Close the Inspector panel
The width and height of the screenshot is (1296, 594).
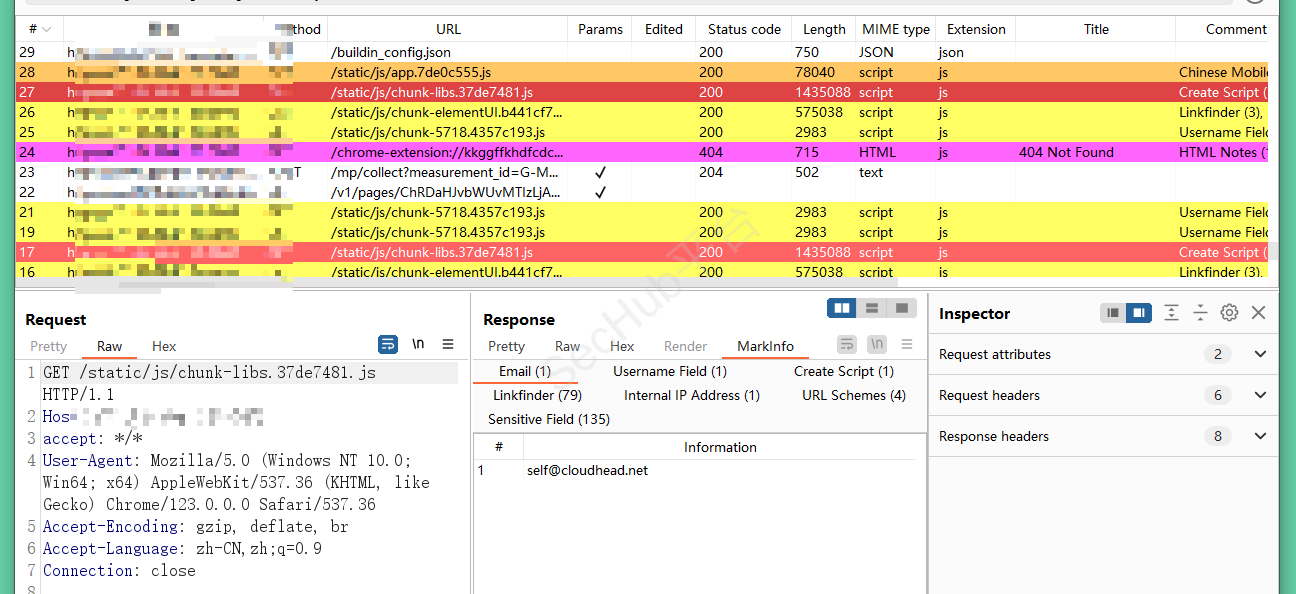[1259, 313]
